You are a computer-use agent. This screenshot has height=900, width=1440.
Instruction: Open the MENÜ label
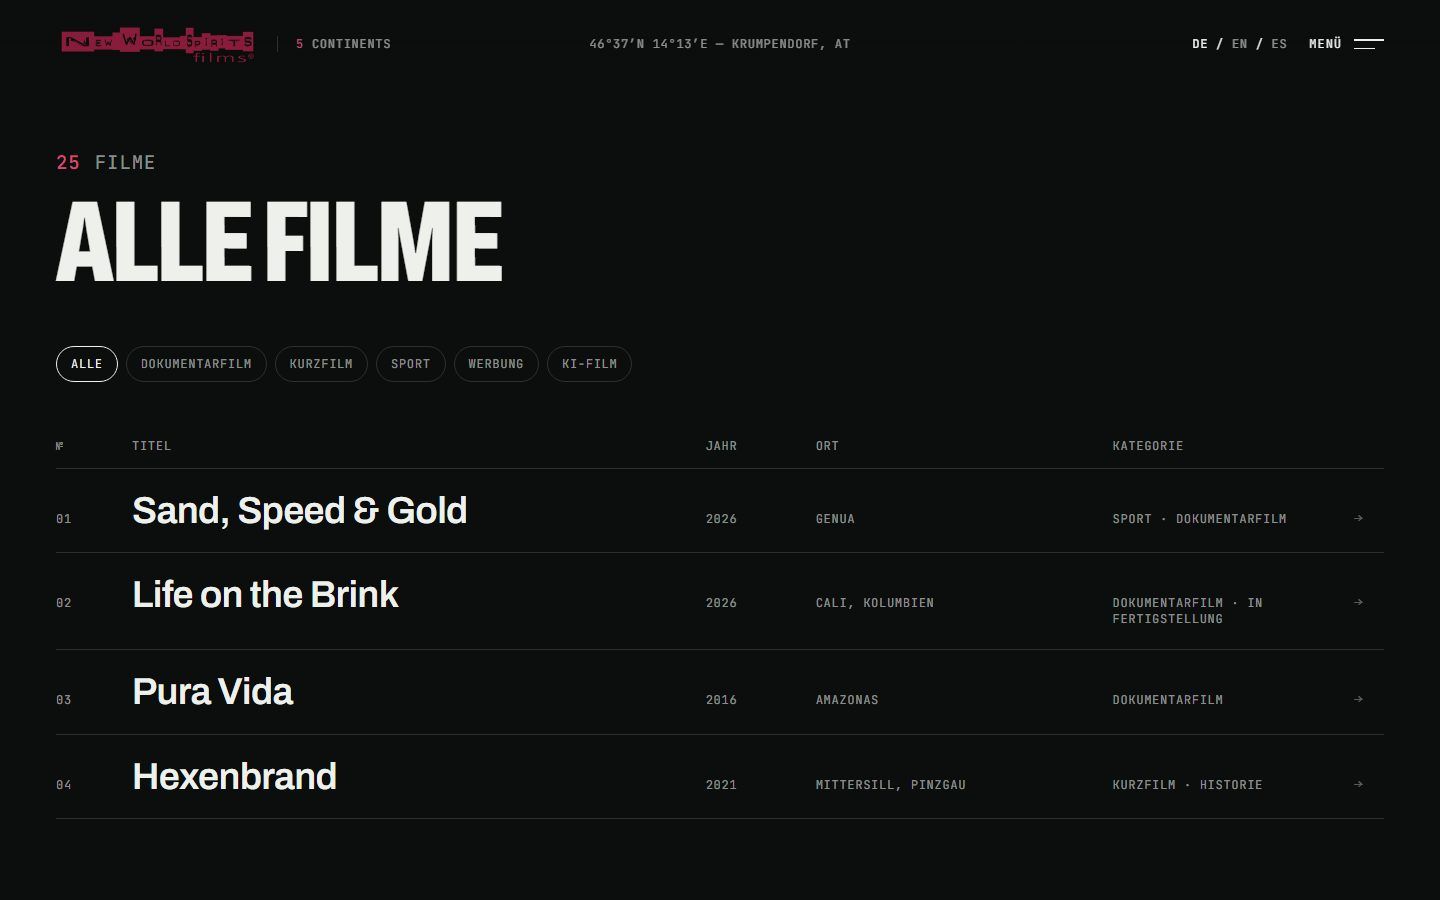coord(1325,44)
